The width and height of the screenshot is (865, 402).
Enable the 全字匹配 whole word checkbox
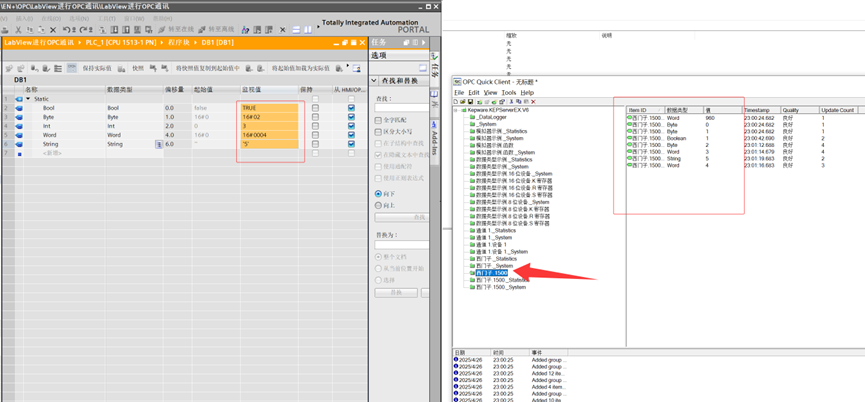[x=378, y=120]
